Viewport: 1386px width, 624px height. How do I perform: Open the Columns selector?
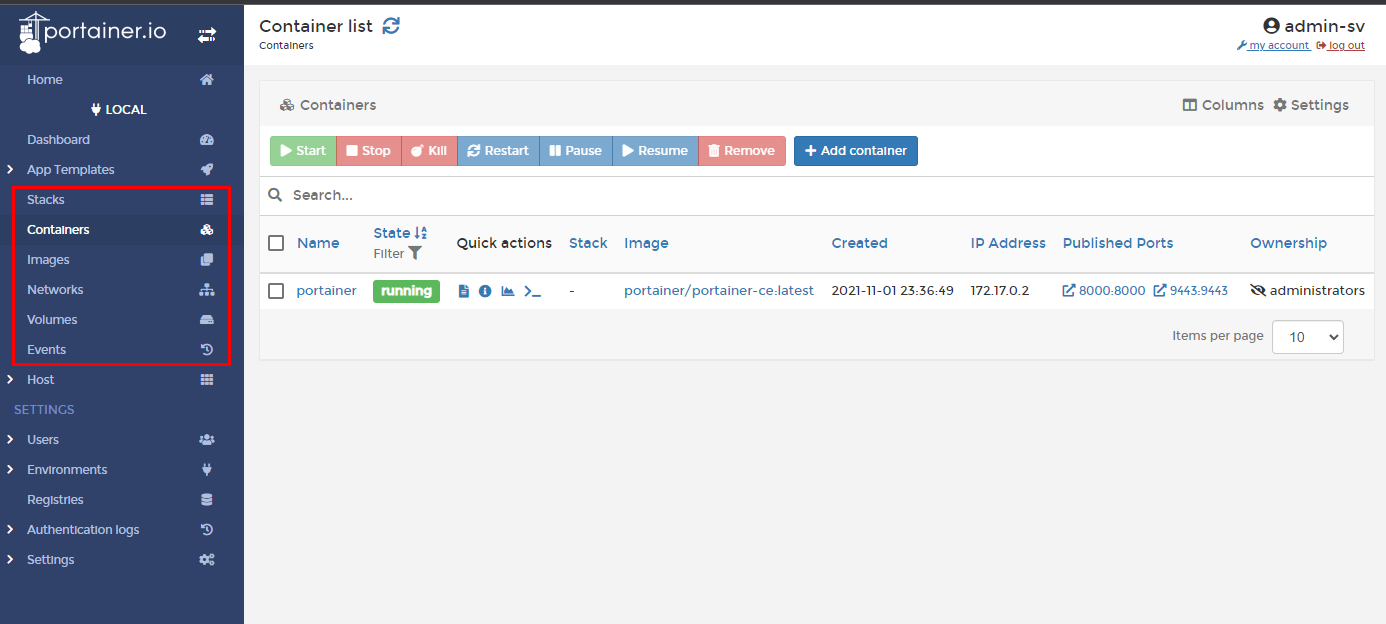(1223, 105)
